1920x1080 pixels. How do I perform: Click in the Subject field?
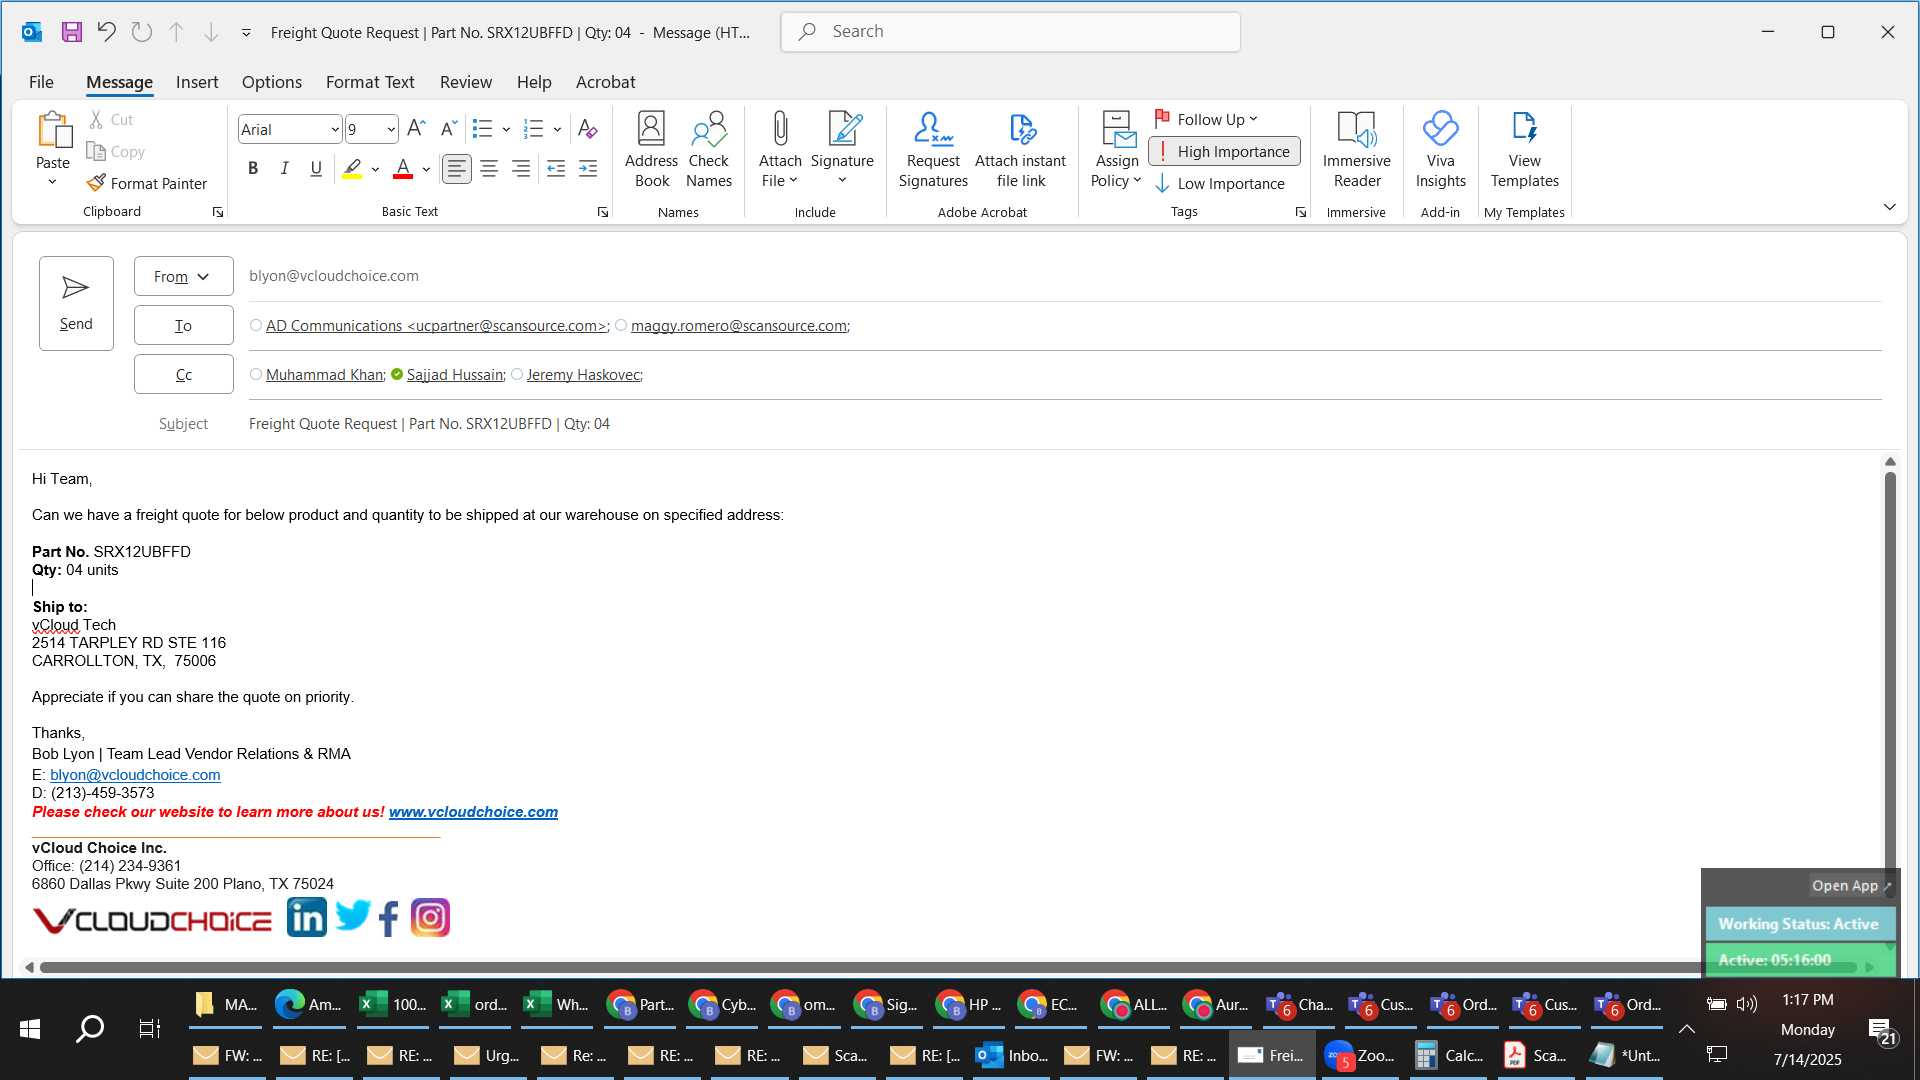pos(1065,424)
